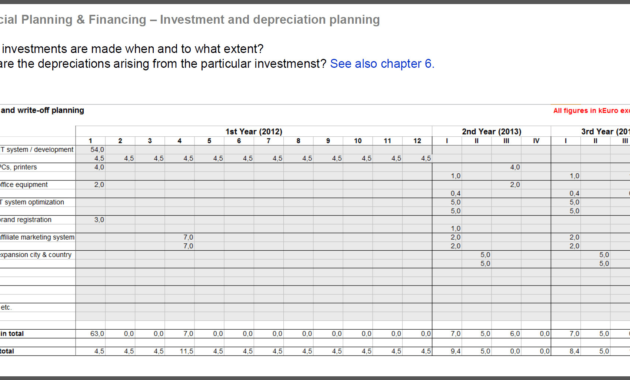Select the 'affiliate marketing system' row label
630x380 pixels.
(37, 237)
